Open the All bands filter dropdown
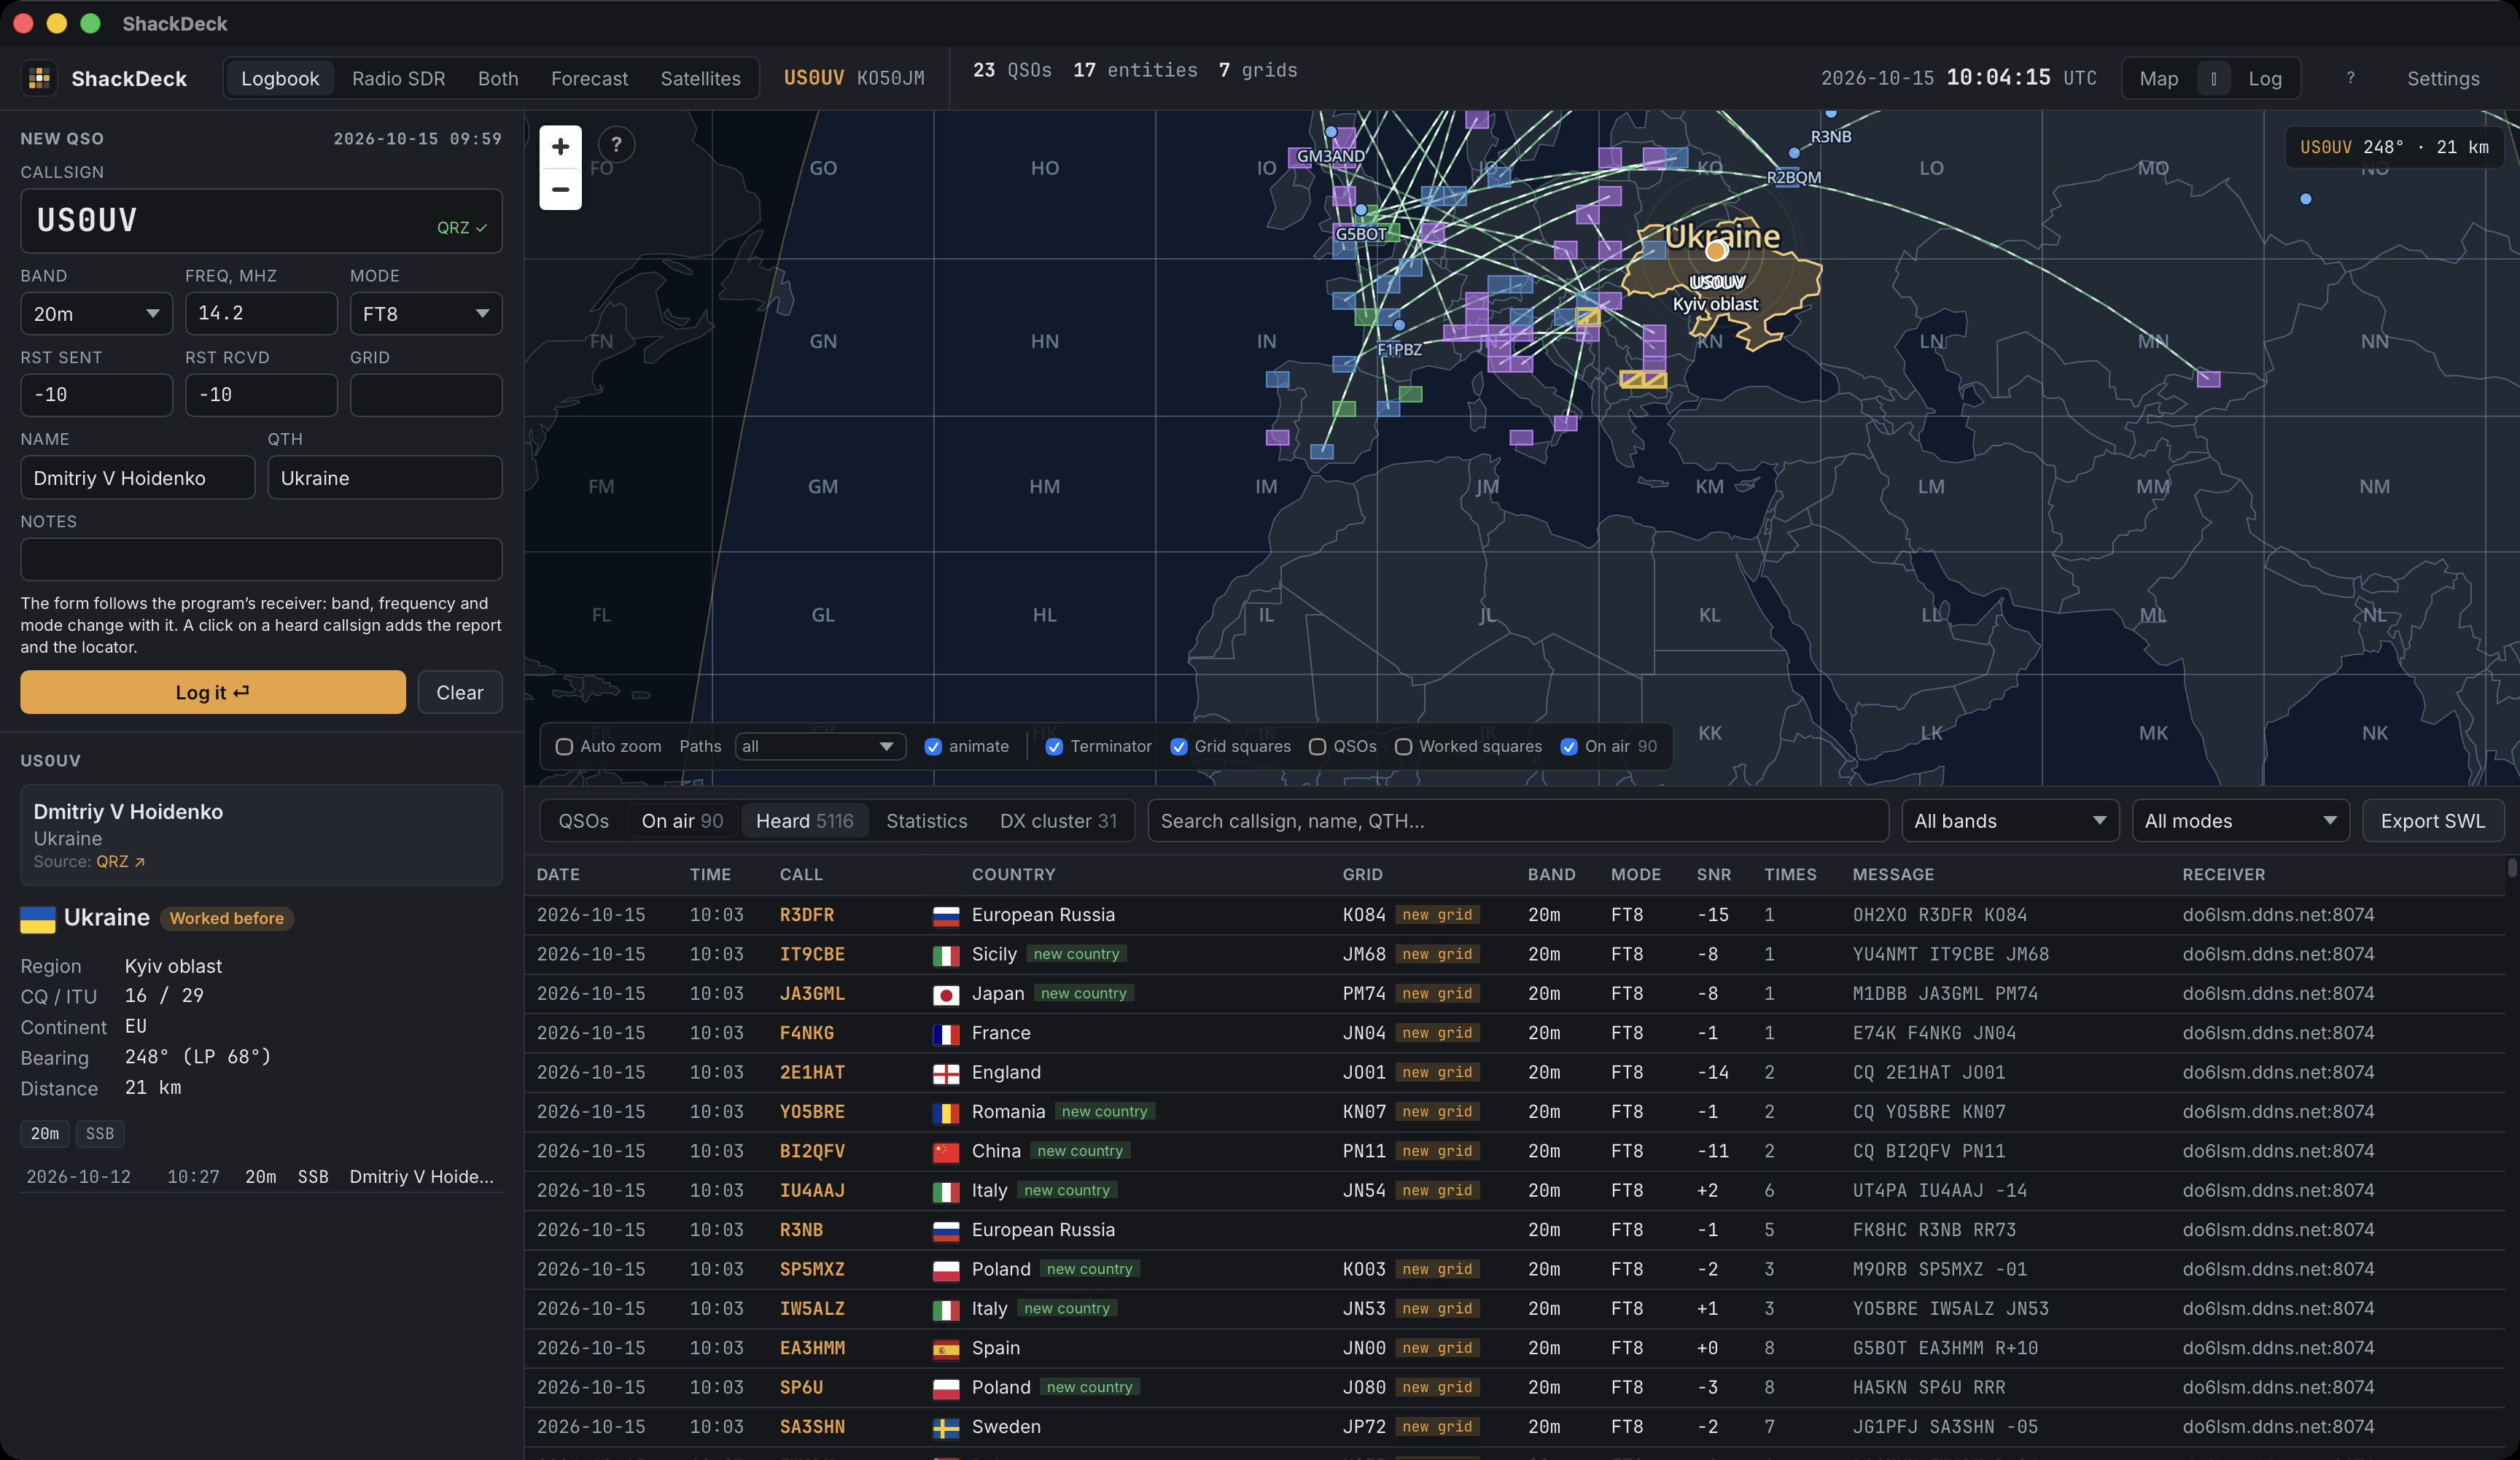This screenshot has width=2520, height=1460. (x=2009, y=821)
